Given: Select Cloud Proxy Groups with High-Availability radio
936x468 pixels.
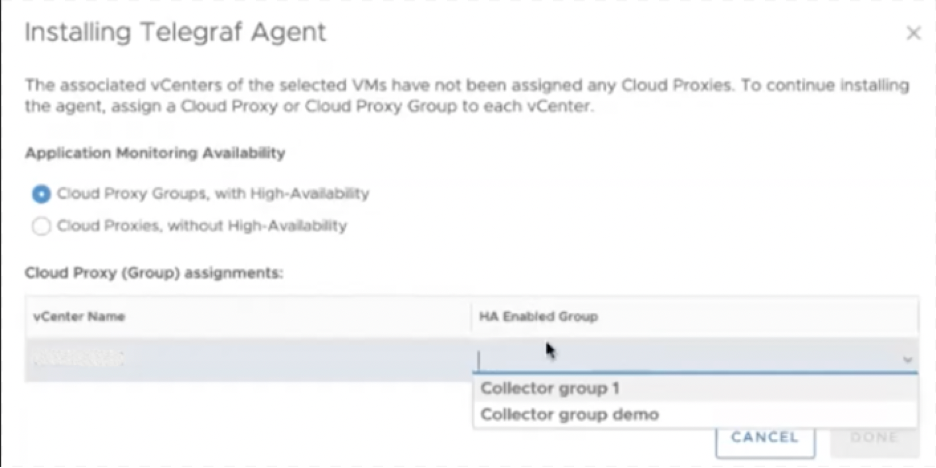Looking at the screenshot, I should (41, 194).
